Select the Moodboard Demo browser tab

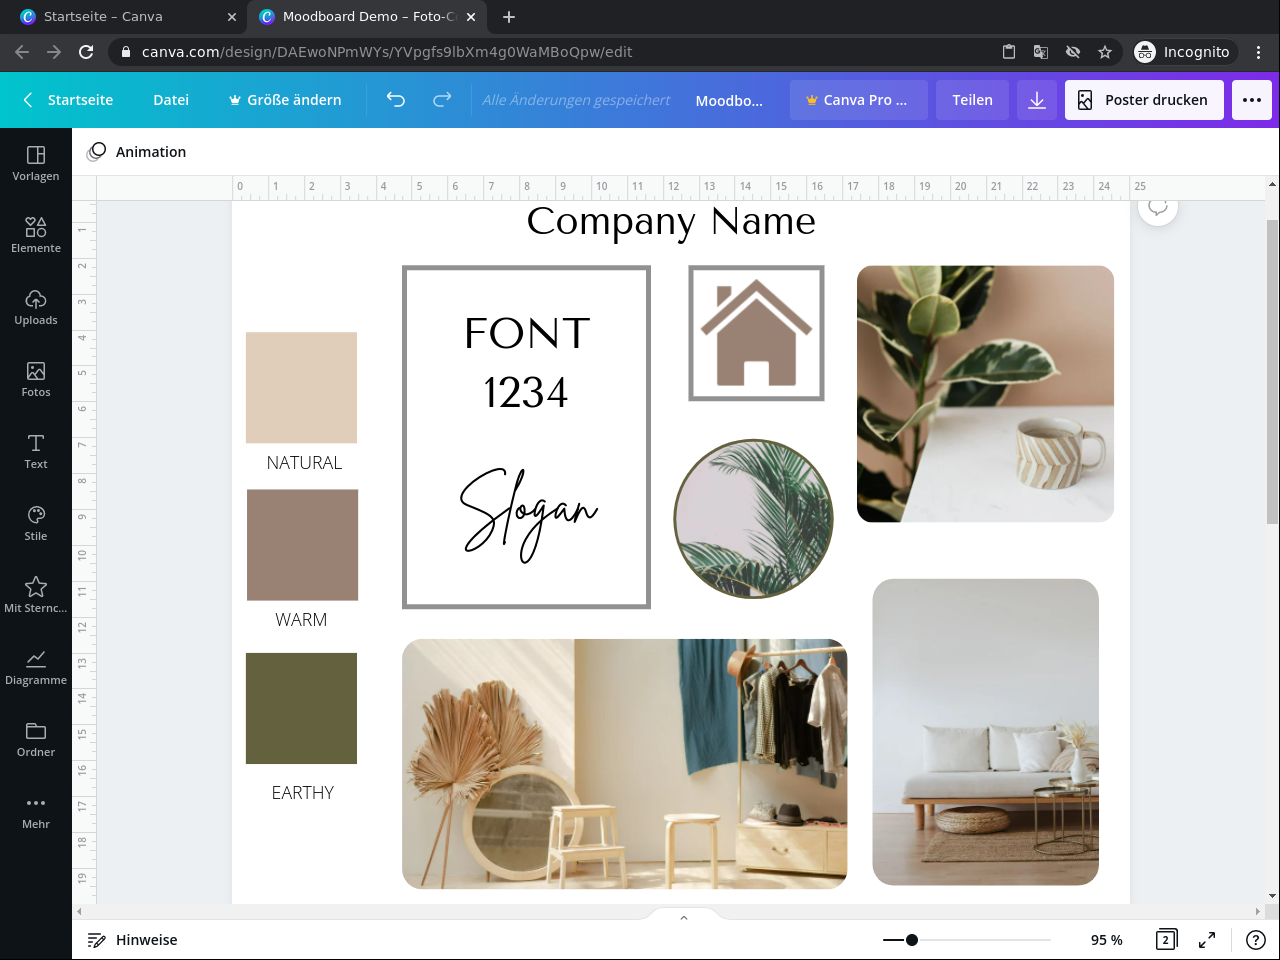[368, 17]
